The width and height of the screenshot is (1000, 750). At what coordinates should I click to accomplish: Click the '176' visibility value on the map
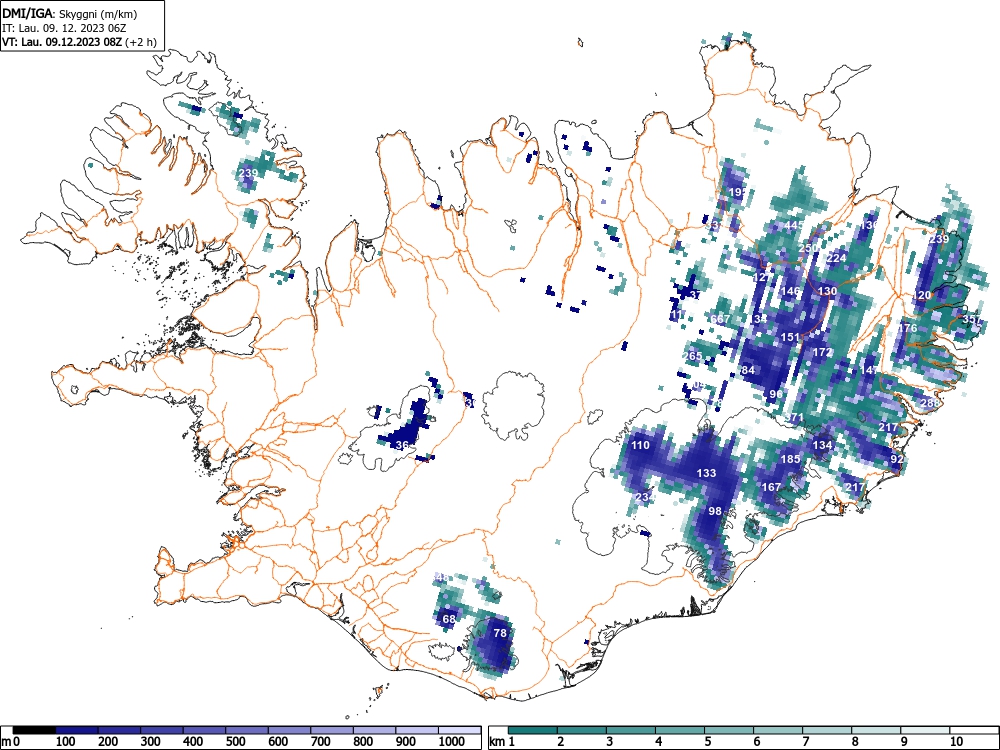coord(908,328)
